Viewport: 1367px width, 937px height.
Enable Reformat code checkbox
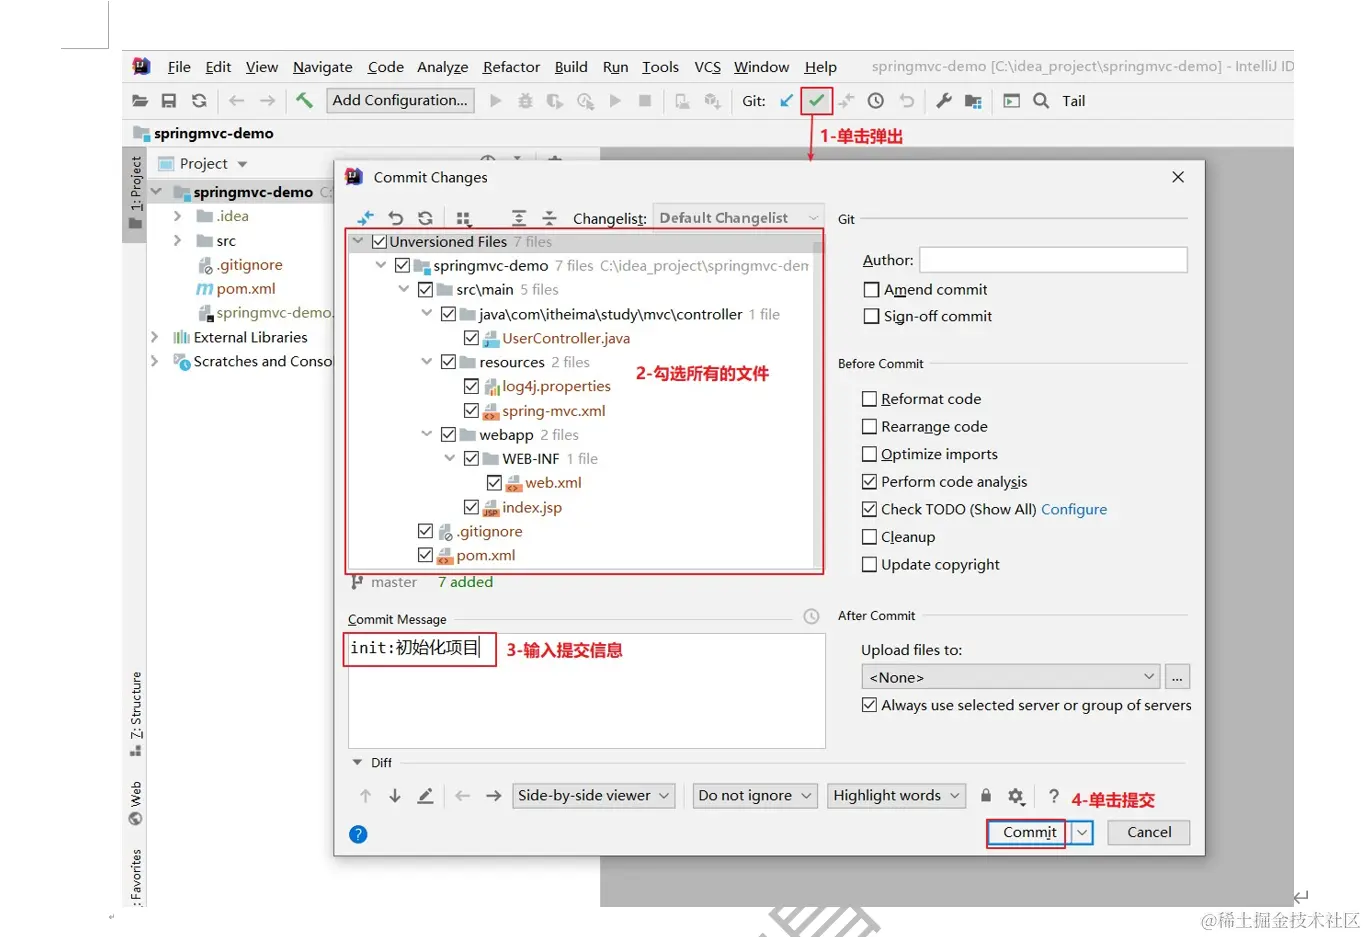click(869, 399)
